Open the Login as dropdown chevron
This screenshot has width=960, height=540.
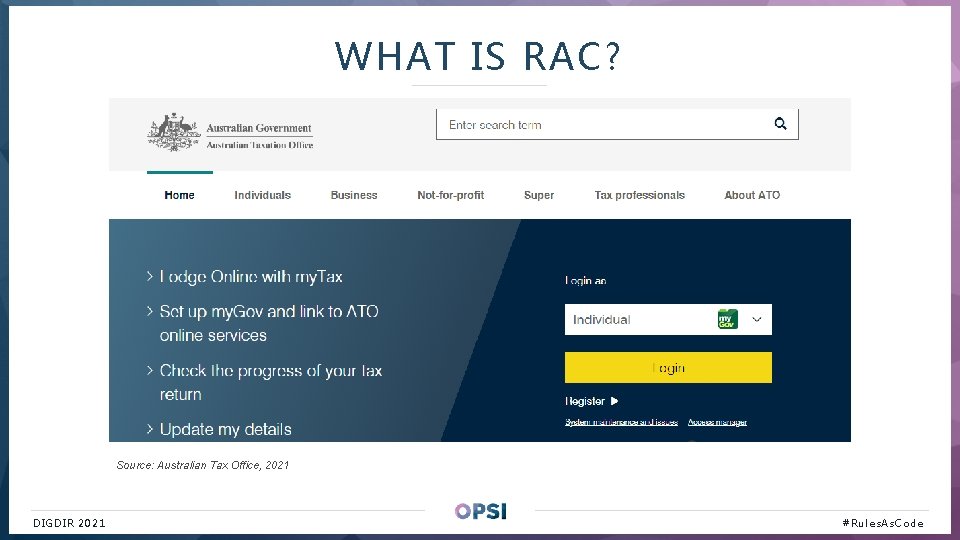pos(757,320)
